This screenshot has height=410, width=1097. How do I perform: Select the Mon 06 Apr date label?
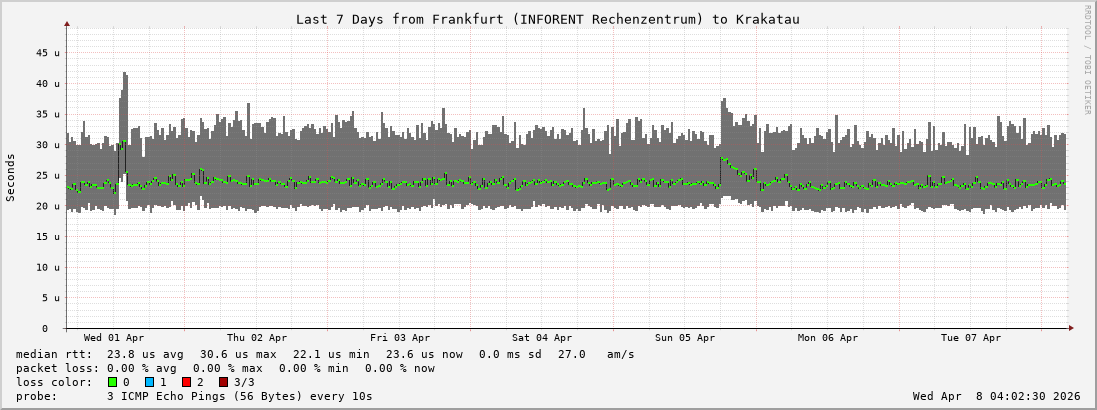[x=828, y=338]
